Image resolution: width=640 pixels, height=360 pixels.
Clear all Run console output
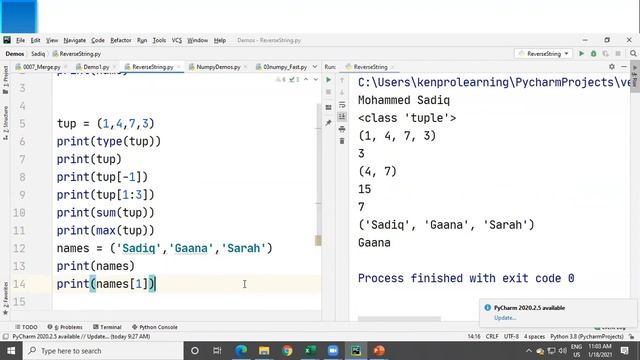click(342, 141)
